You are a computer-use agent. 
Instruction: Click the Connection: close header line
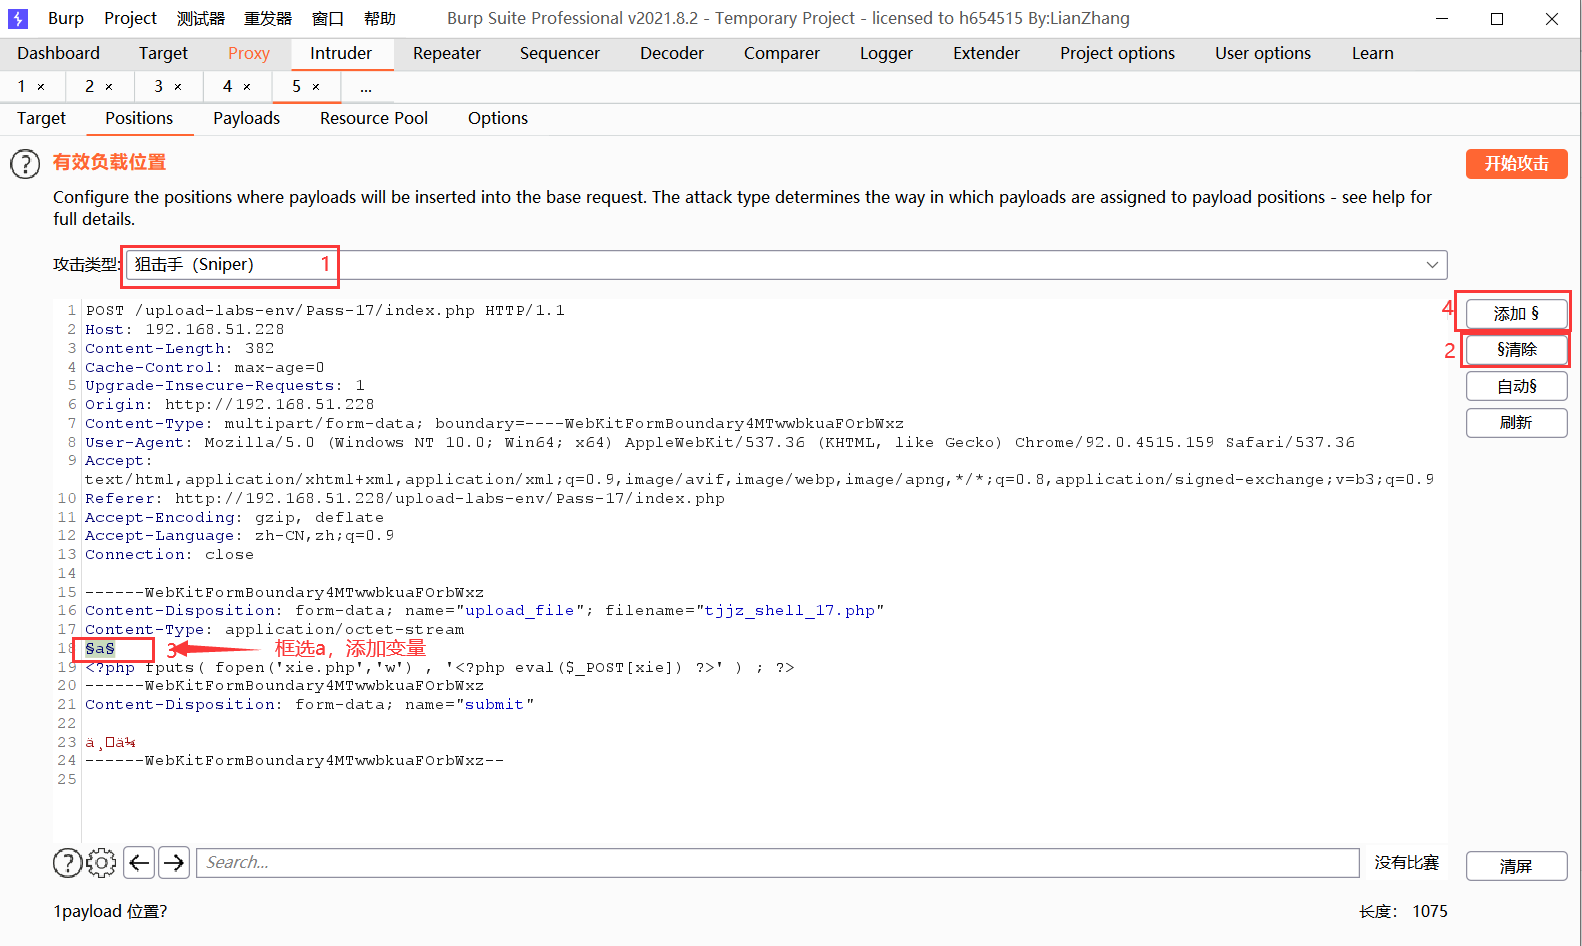(x=170, y=554)
